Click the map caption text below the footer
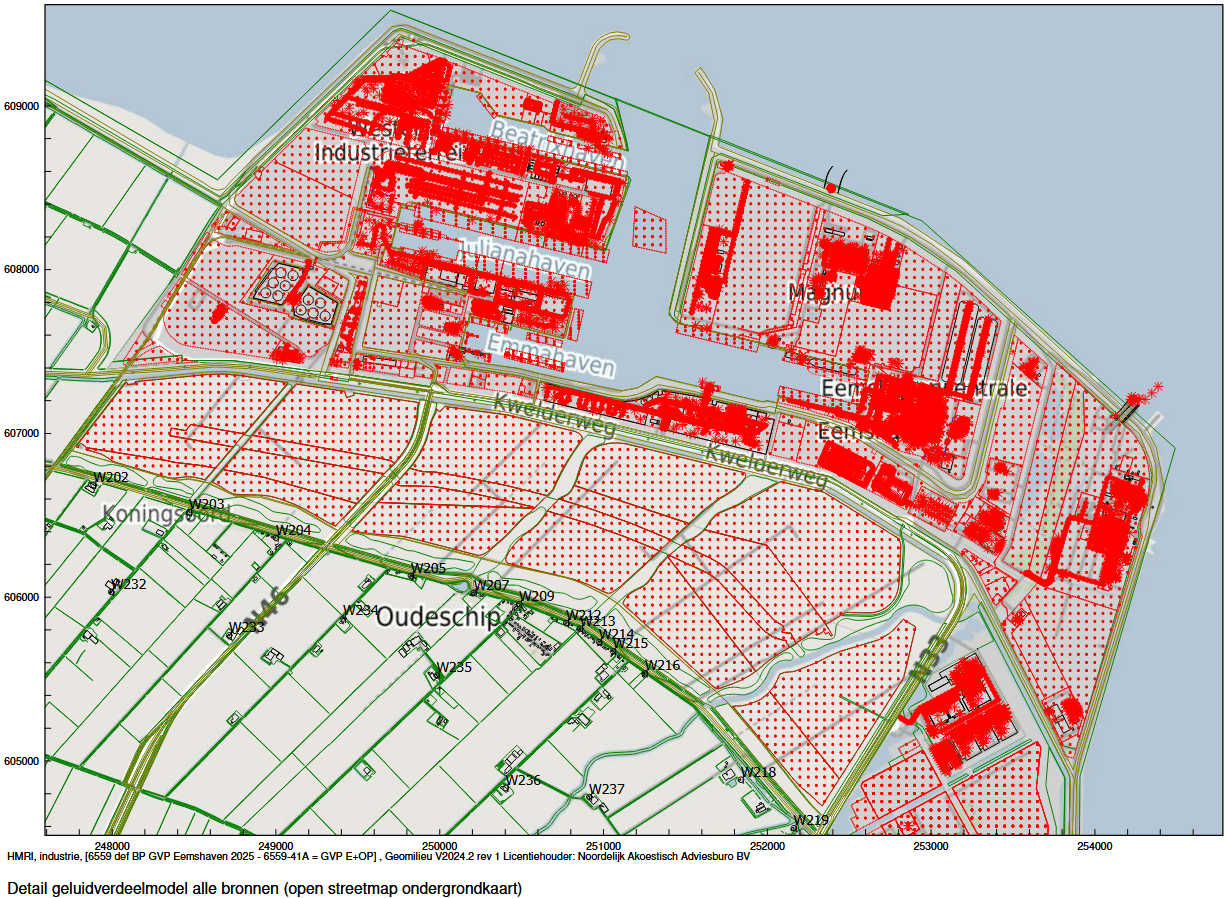1227x898 pixels. point(264,887)
